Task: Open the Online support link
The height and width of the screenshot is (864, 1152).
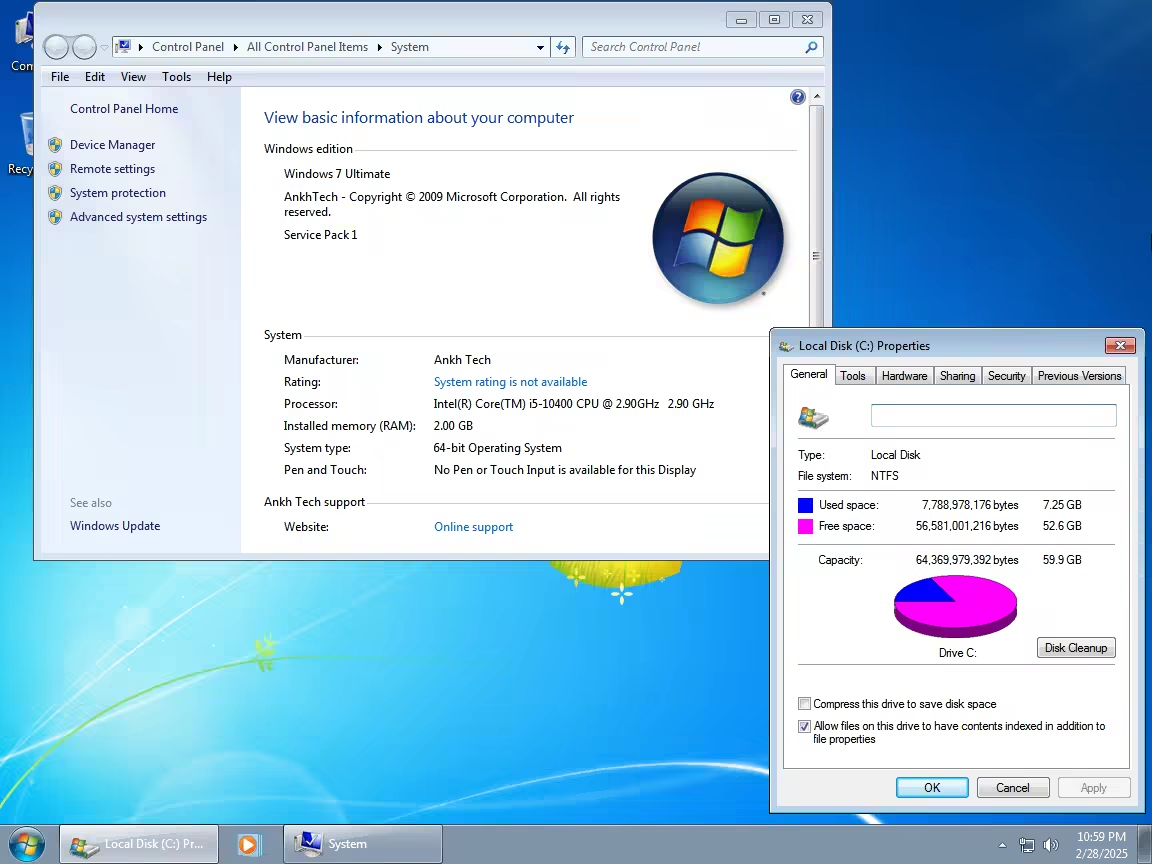Action: 473,527
